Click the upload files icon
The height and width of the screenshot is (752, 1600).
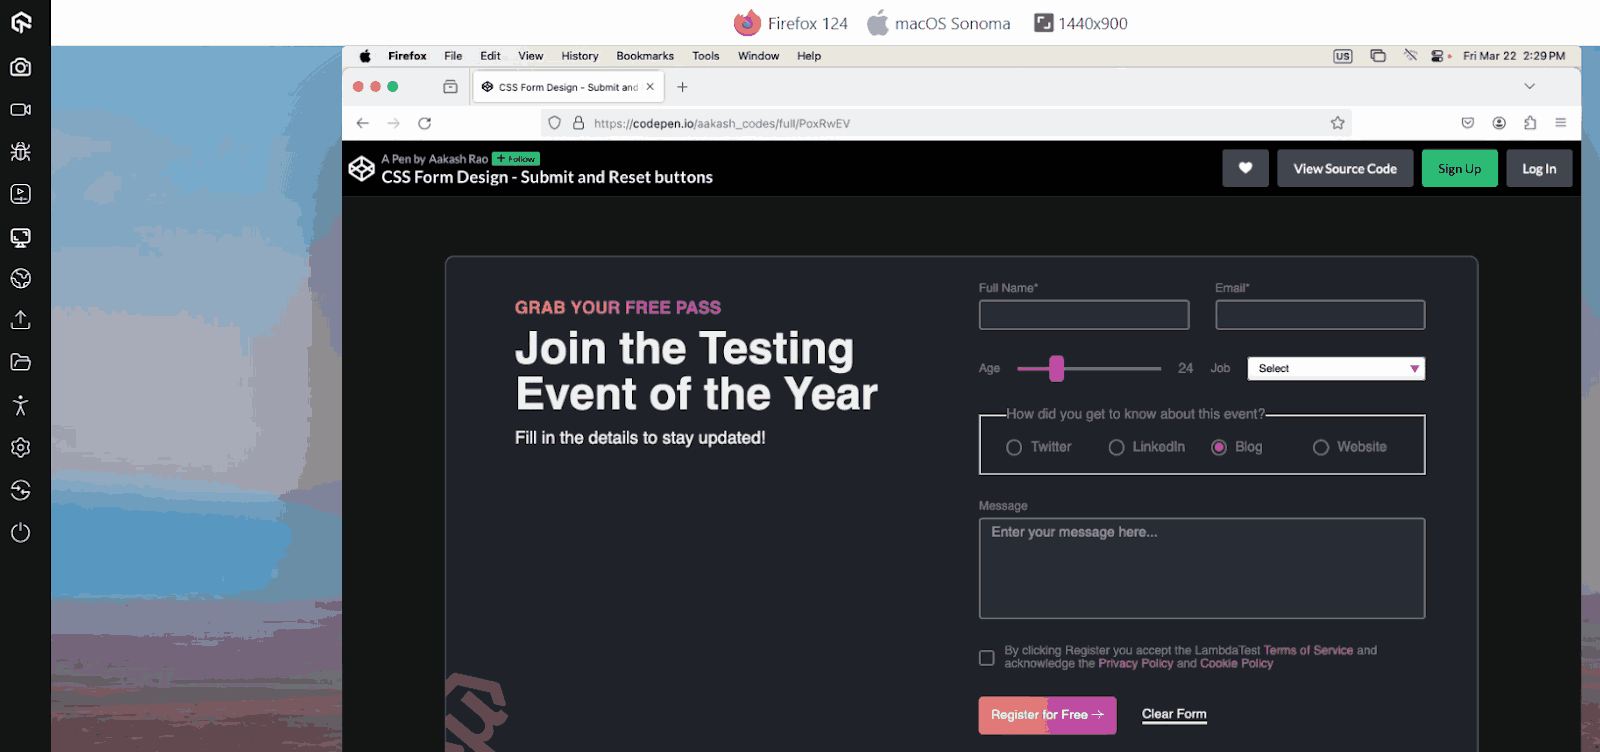21,320
